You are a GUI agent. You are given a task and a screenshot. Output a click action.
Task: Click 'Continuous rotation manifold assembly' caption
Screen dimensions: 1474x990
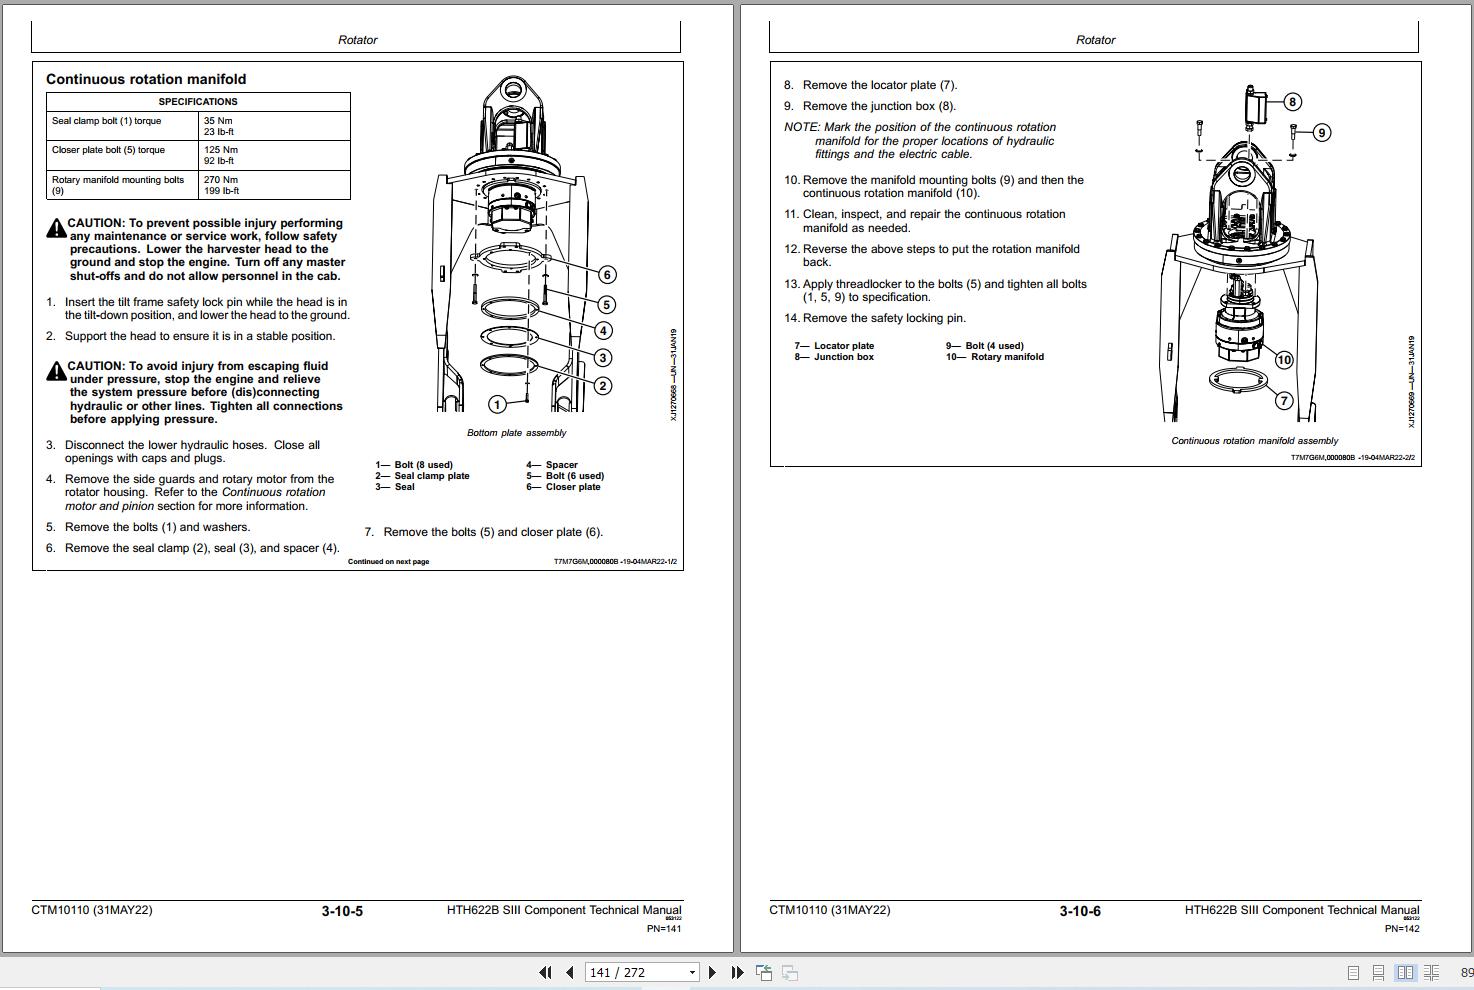(x=1254, y=441)
